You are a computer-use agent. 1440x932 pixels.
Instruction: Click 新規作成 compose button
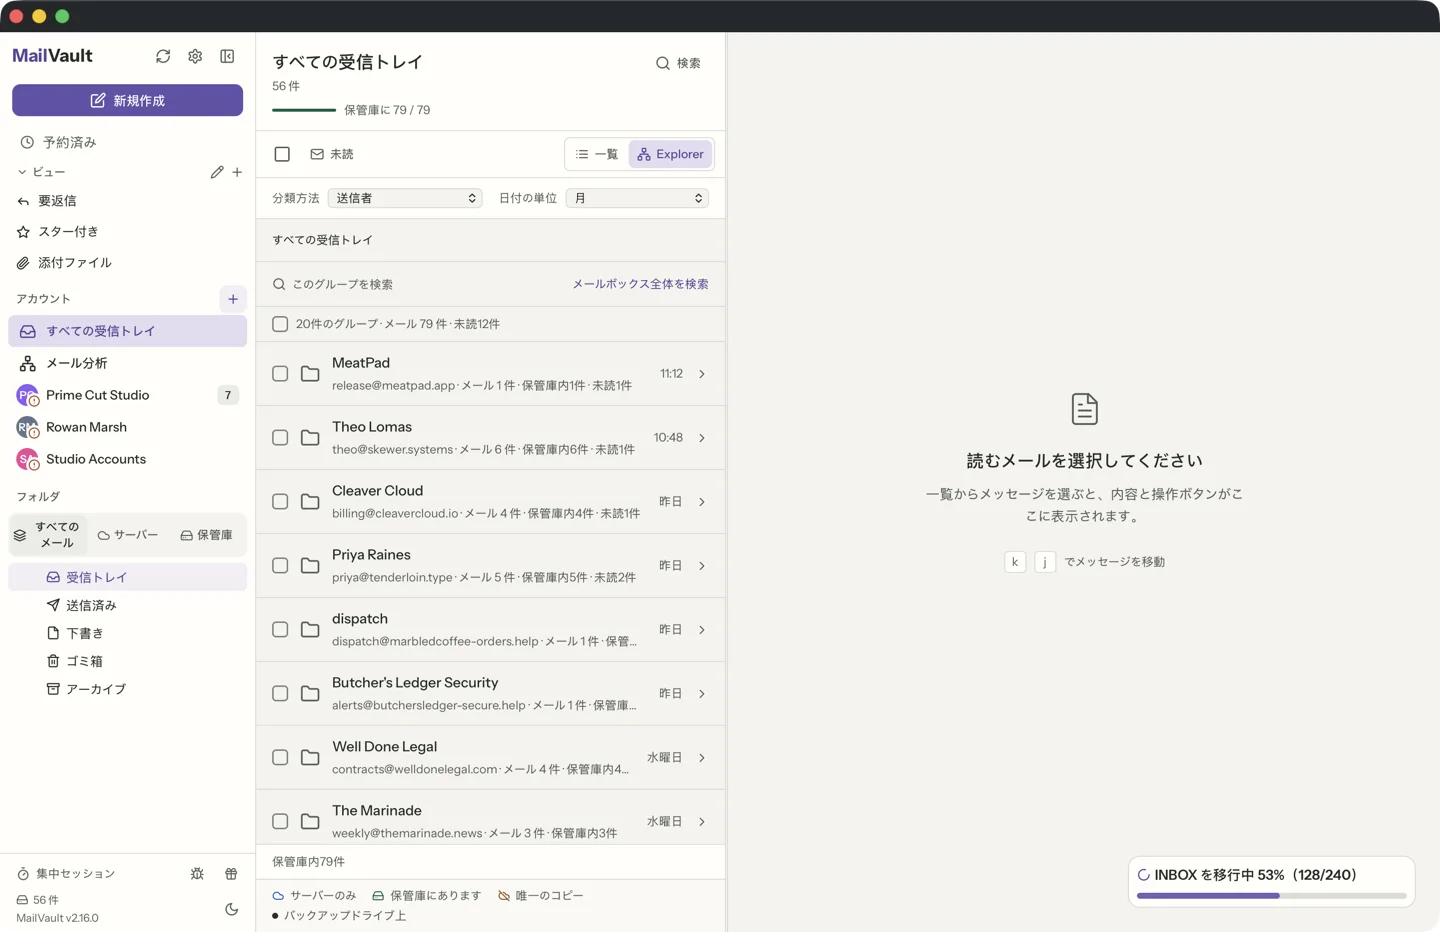pos(127,100)
